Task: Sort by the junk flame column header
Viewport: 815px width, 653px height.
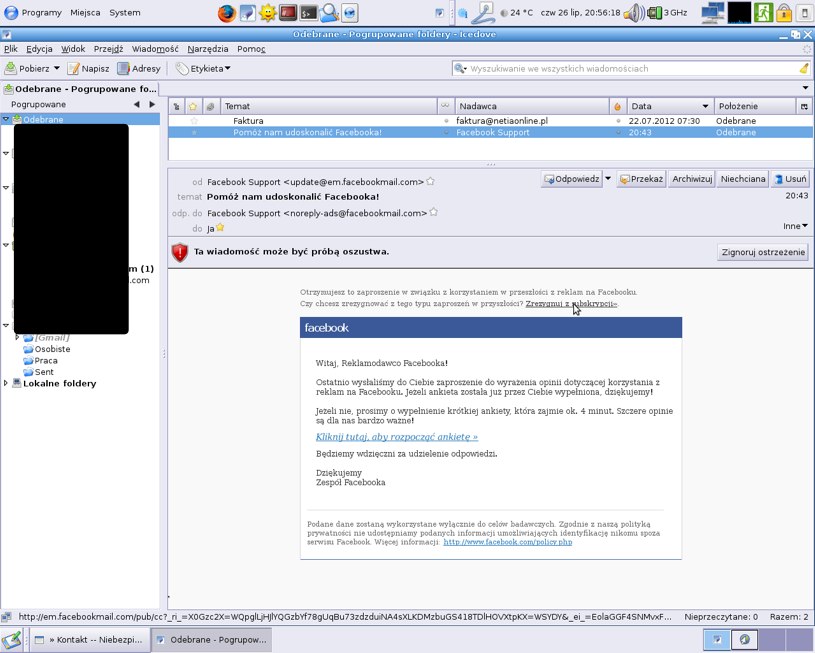Action: 617,106
